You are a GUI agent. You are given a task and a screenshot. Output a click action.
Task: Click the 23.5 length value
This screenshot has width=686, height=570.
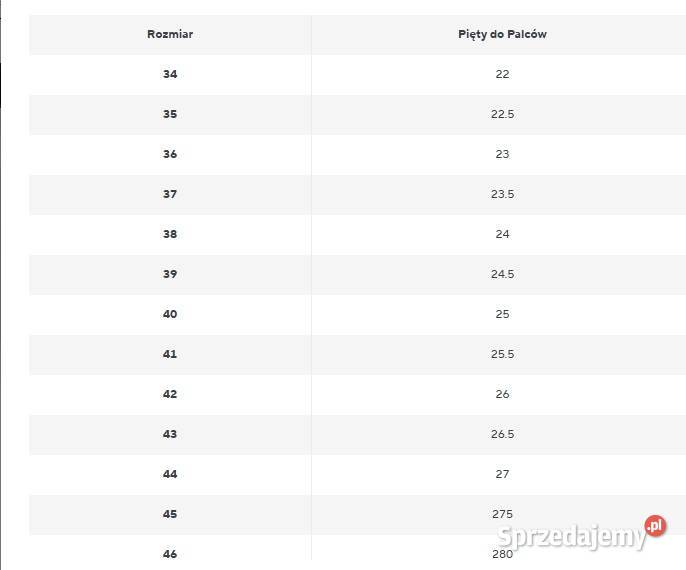tap(502, 194)
